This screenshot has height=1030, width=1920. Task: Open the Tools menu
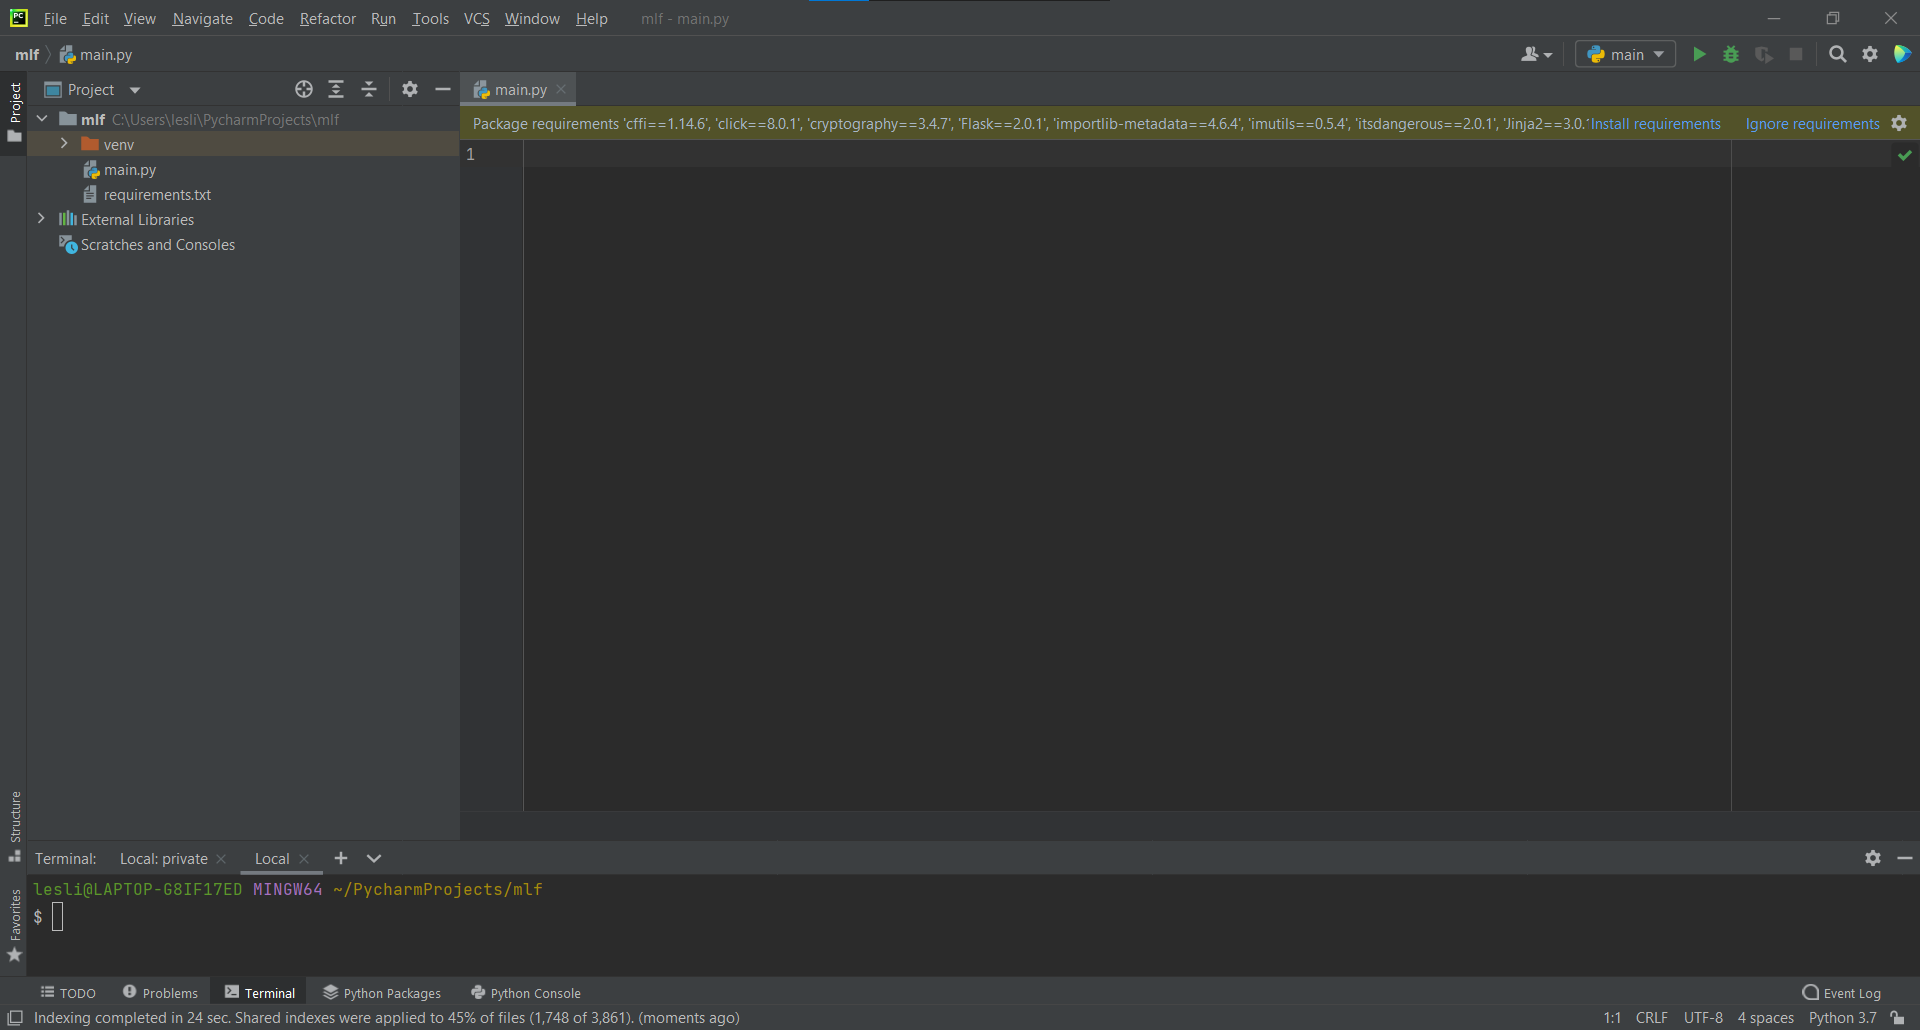(431, 19)
